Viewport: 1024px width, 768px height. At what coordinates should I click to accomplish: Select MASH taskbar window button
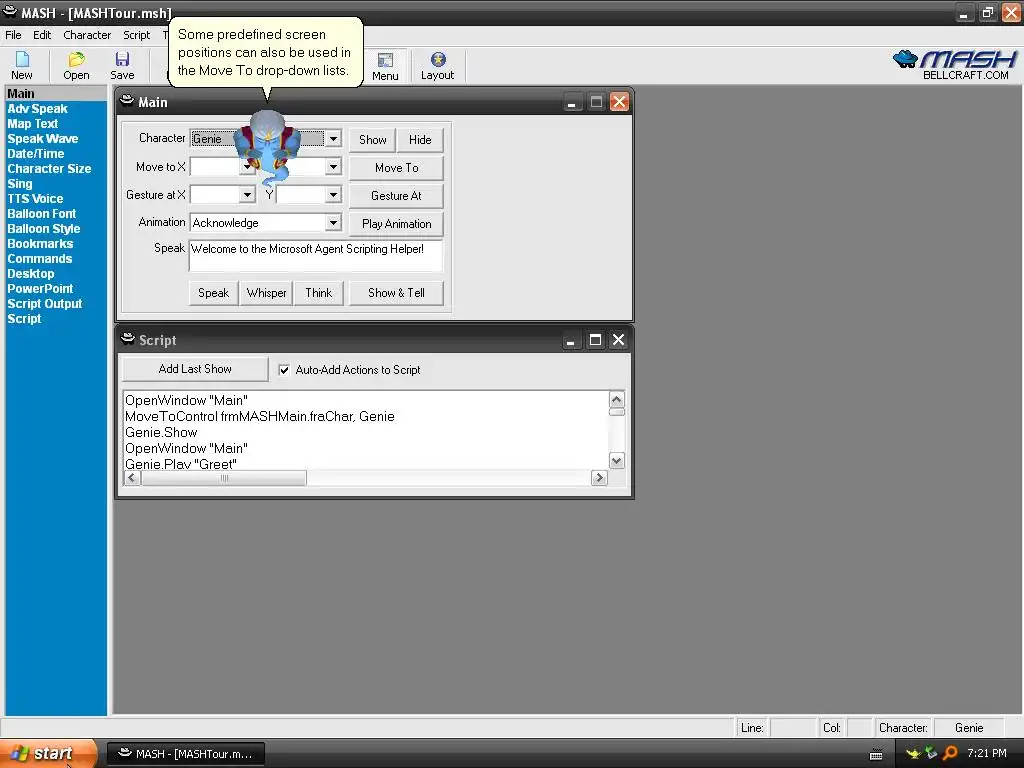pyautogui.click(x=186, y=754)
